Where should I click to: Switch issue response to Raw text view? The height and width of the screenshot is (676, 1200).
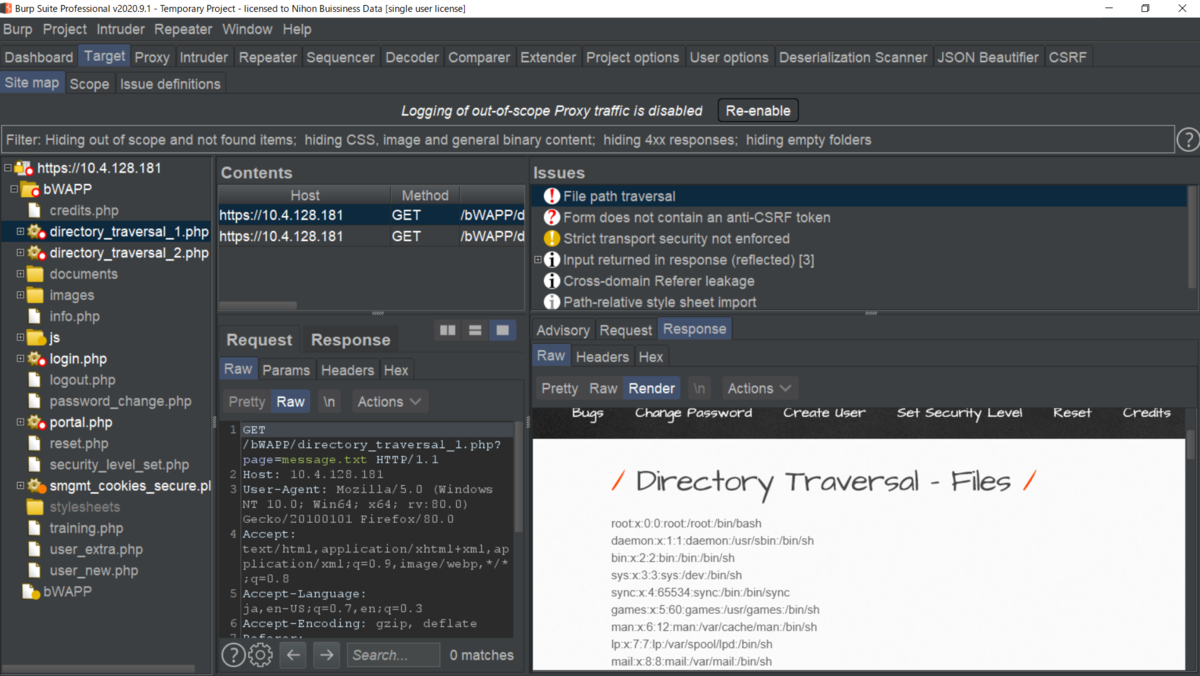tap(604, 388)
